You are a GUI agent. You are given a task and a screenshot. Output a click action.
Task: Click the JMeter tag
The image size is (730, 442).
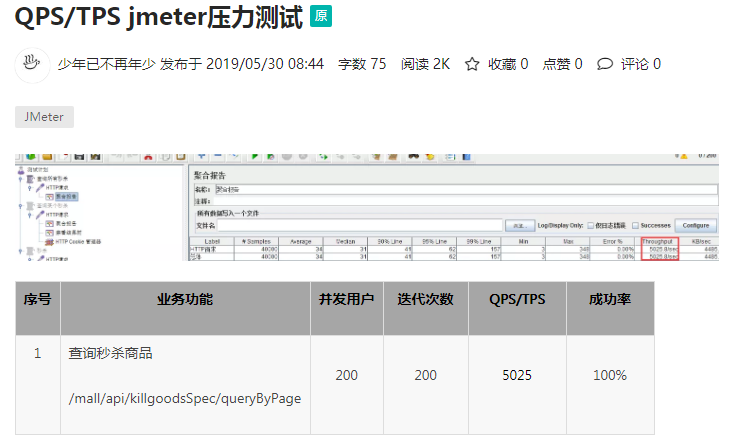coord(44,117)
